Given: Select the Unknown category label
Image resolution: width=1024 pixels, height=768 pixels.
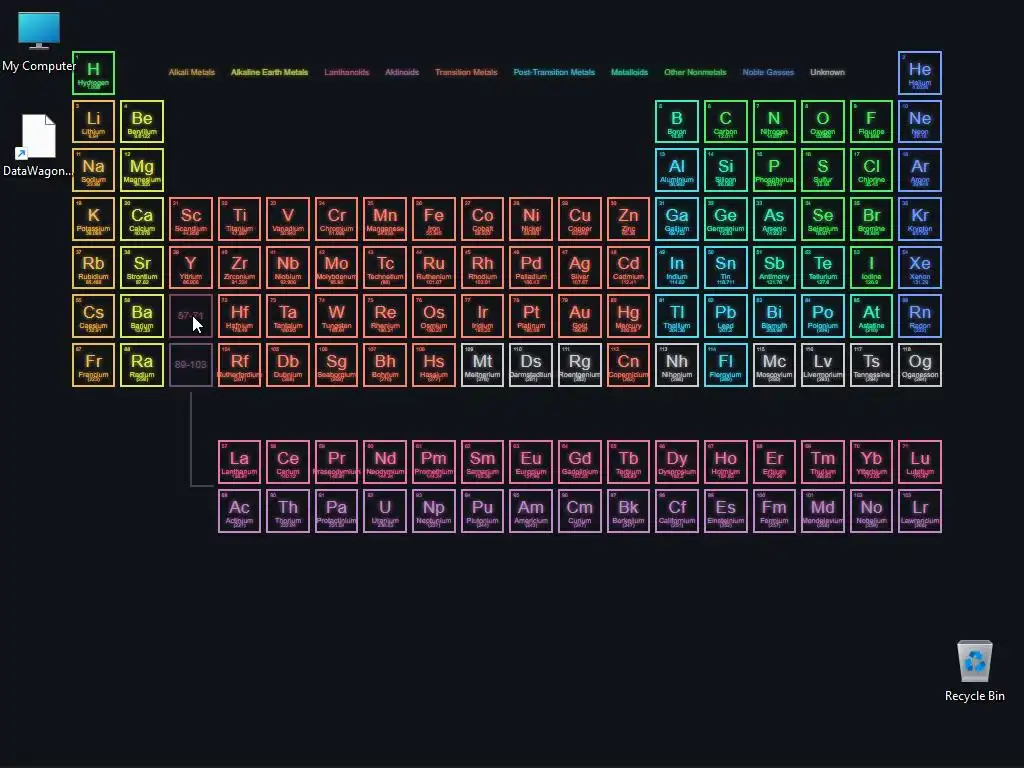Looking at the screenshot, I should click(827, 72).
